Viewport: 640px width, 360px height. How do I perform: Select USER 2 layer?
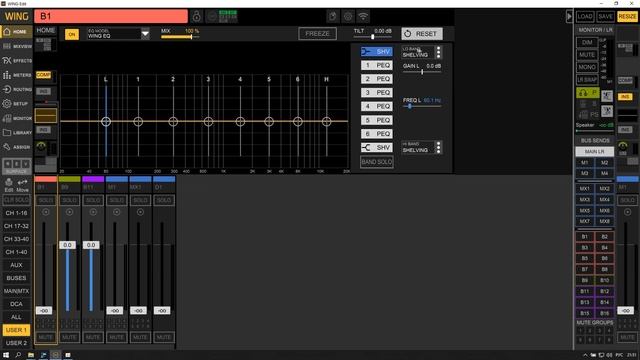pos(16,343)
